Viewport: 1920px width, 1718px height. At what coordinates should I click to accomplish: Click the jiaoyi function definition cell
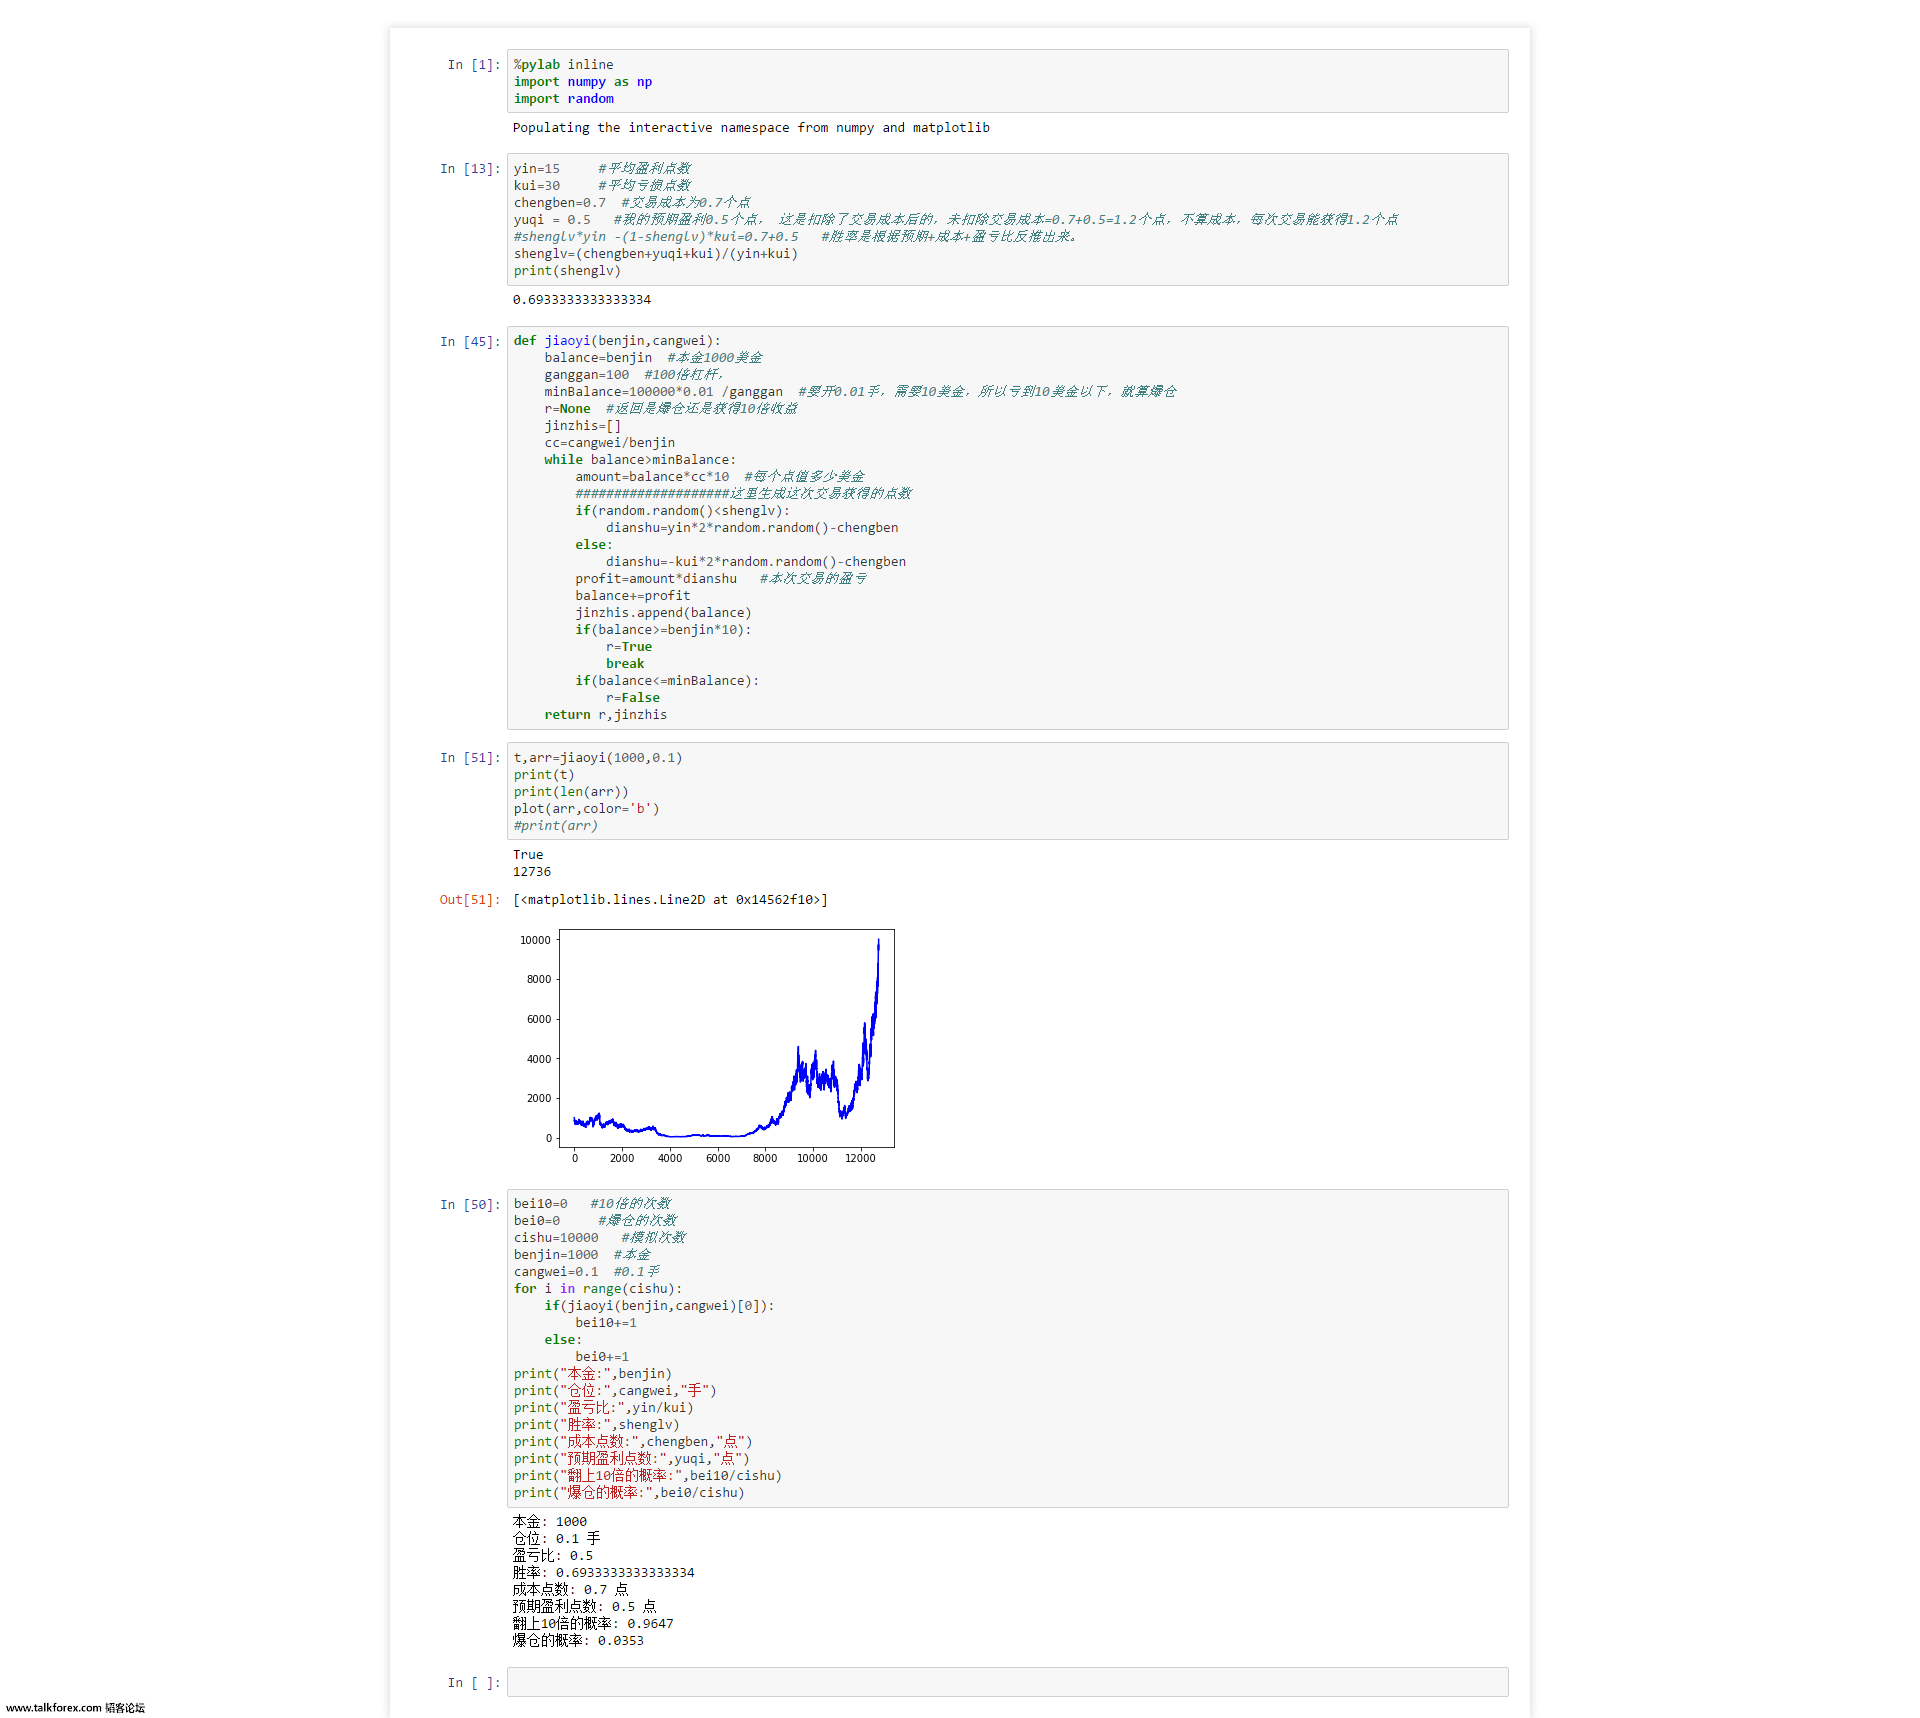pos(1007,528)
